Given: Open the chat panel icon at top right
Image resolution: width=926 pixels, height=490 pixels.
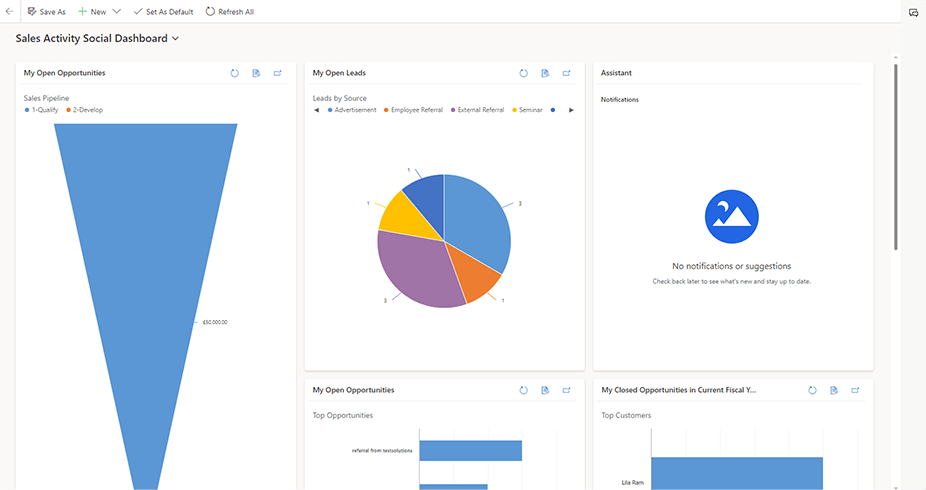Looking at the screenshot, I should 913,12.
